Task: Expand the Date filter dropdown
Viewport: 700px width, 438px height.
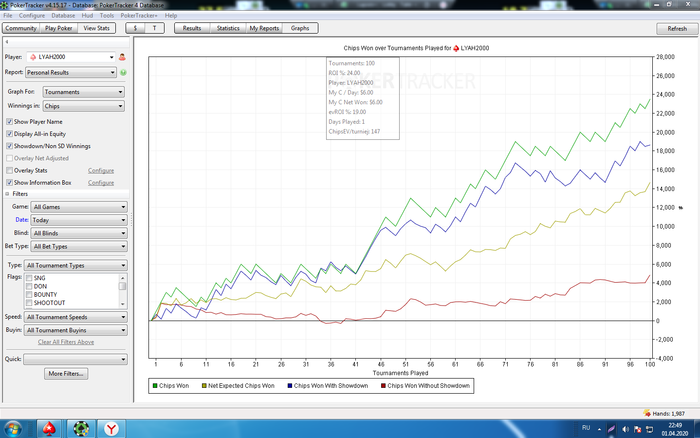Action: click(79, 220)
